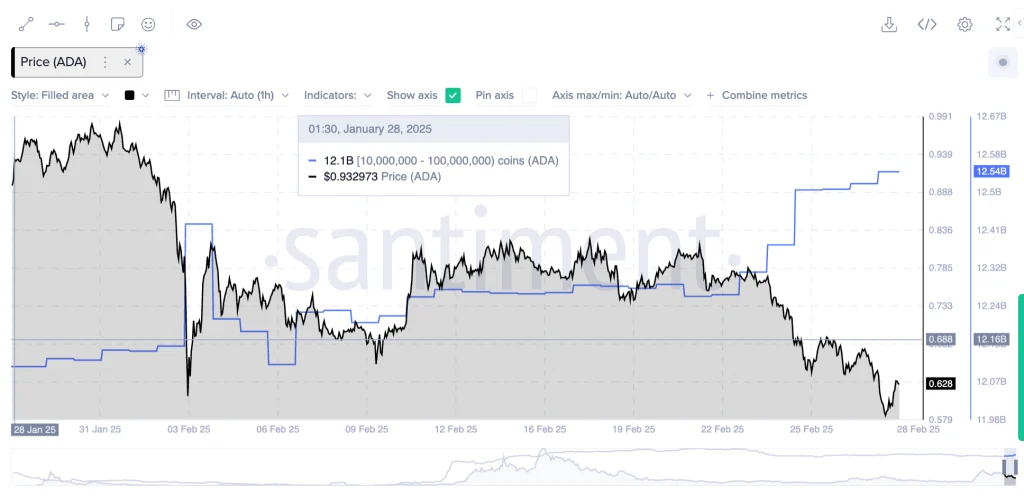Expand Axis max/min Auto/Auto dropdown
The width and height of the screenshot is (1024, 496).
tap(621, 95)
